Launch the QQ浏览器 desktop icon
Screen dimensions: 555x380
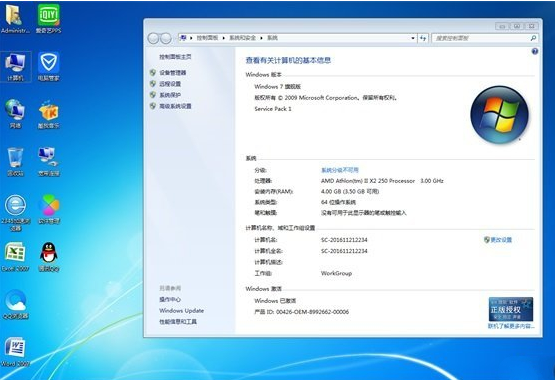(15, 304)
